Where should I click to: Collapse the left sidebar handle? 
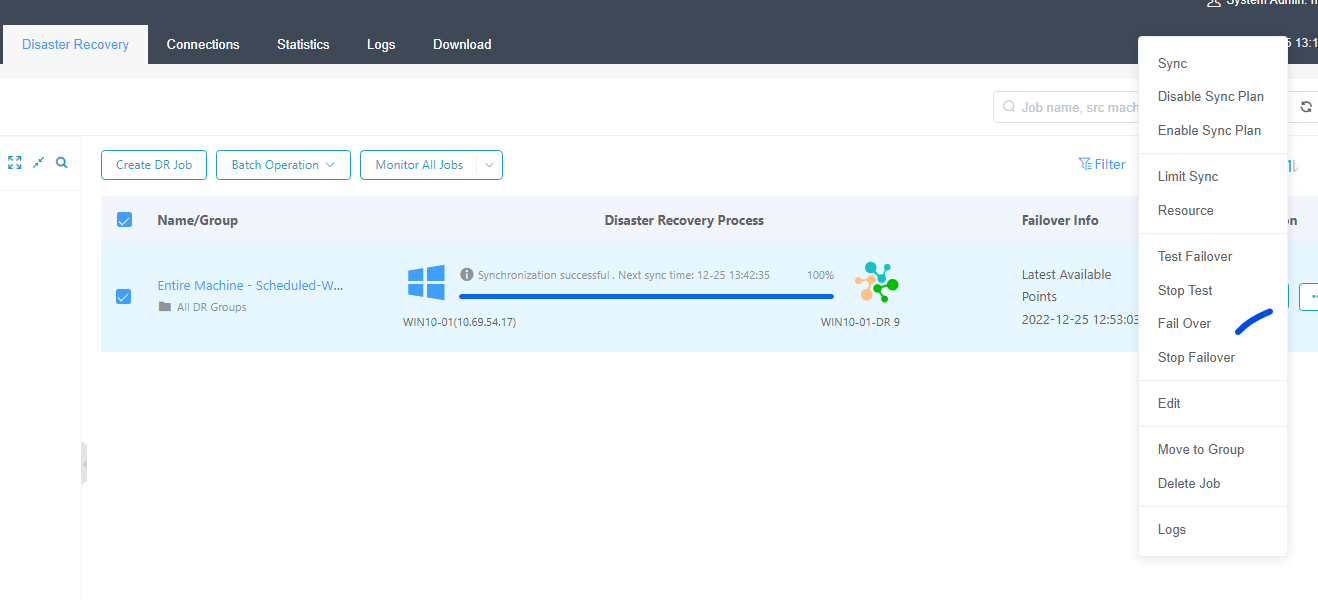[85, 464]
